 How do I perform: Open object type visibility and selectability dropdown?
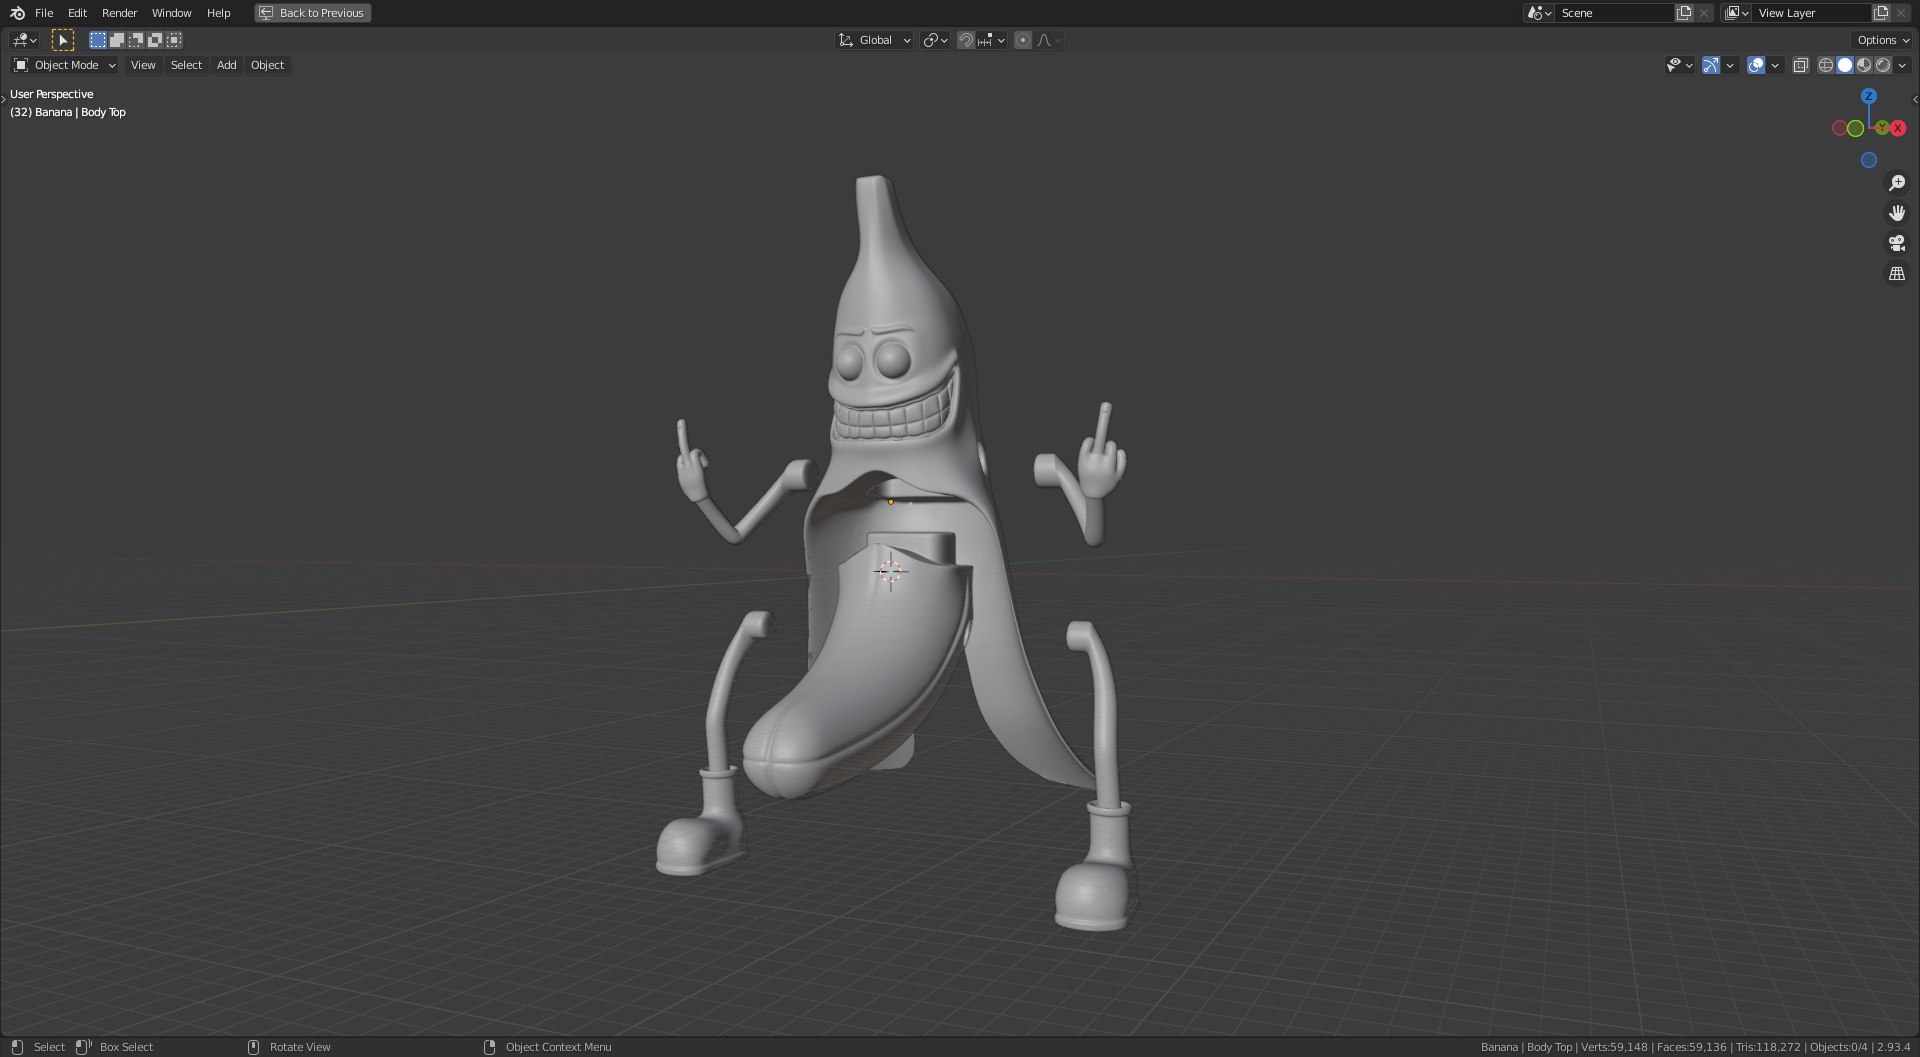[1680, 65]
